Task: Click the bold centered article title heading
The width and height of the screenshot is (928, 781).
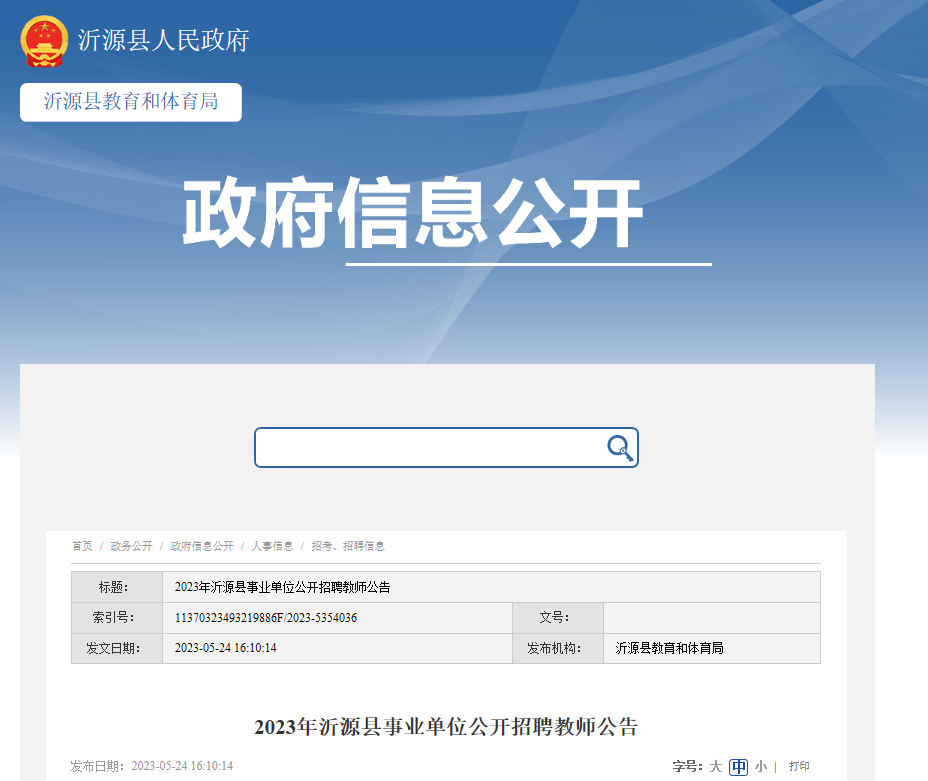Action: 446,727
